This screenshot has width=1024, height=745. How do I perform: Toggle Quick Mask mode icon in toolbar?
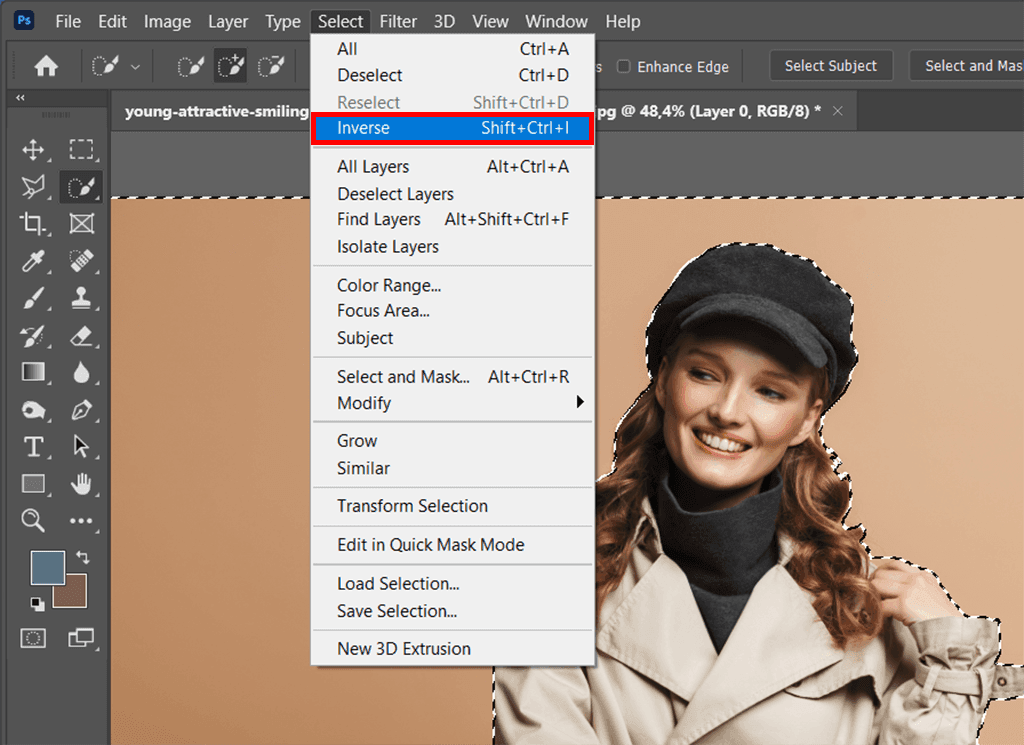pyautogui.click(x=33, y=638)
